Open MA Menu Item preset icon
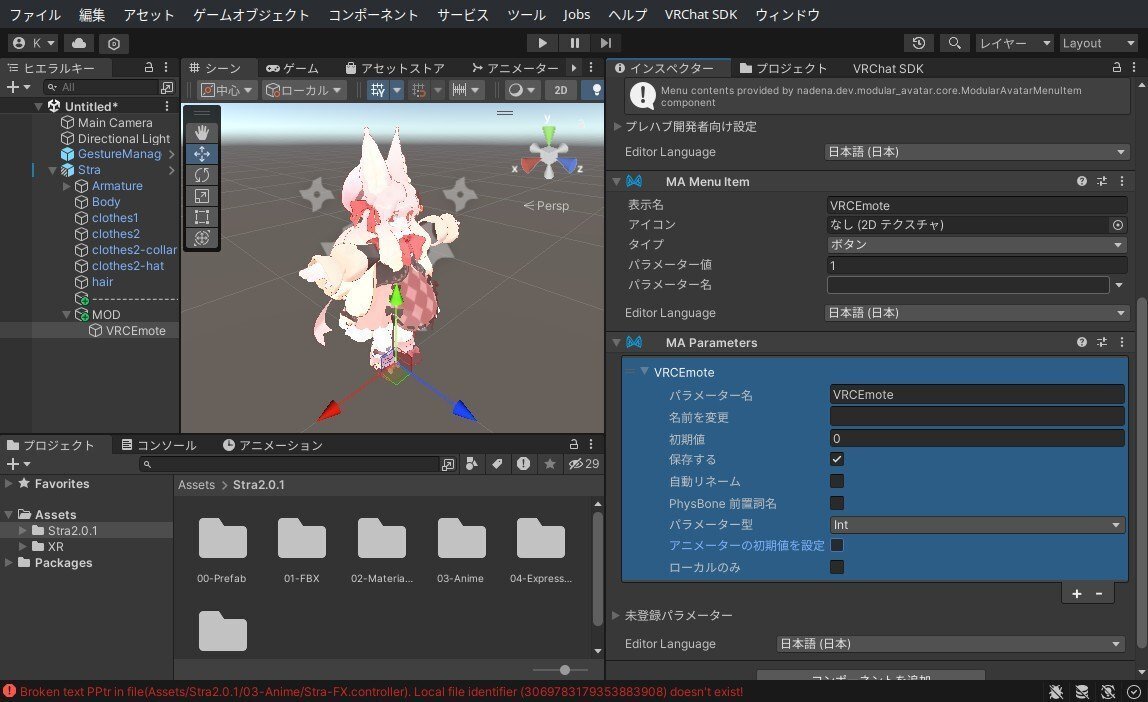Image resolution: width=1148 pixels, height=702 pixels. tap(1102, 181)
